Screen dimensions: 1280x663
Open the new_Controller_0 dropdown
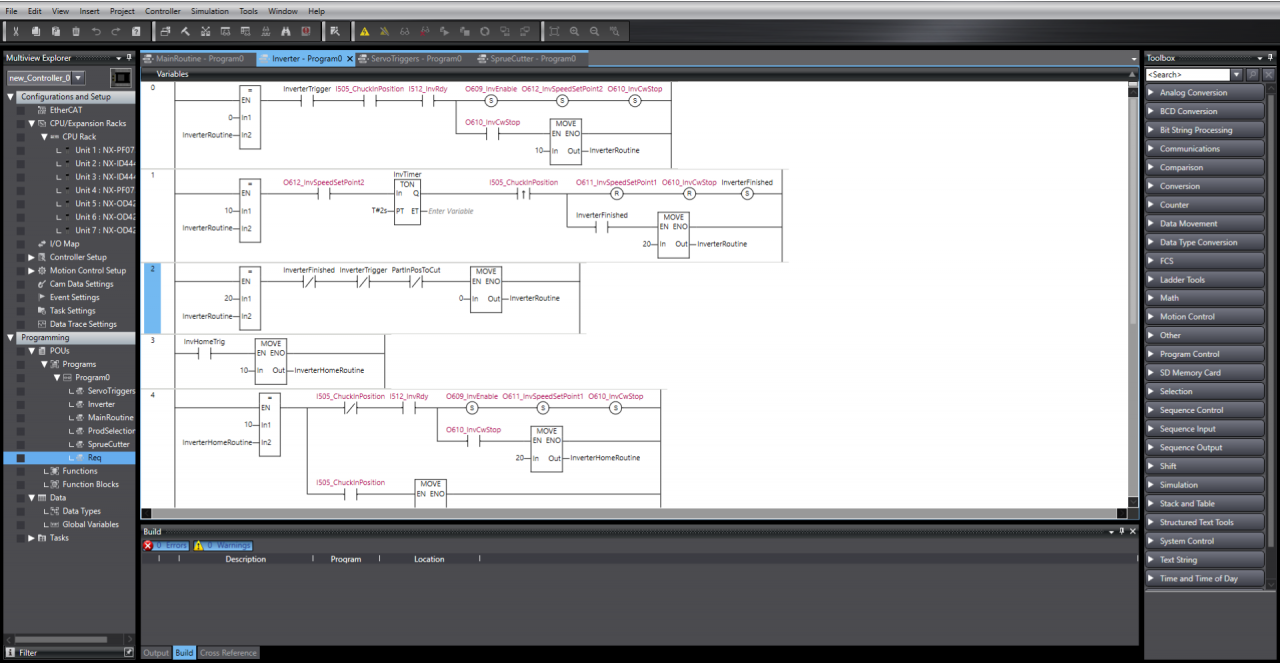pos(79,78)
